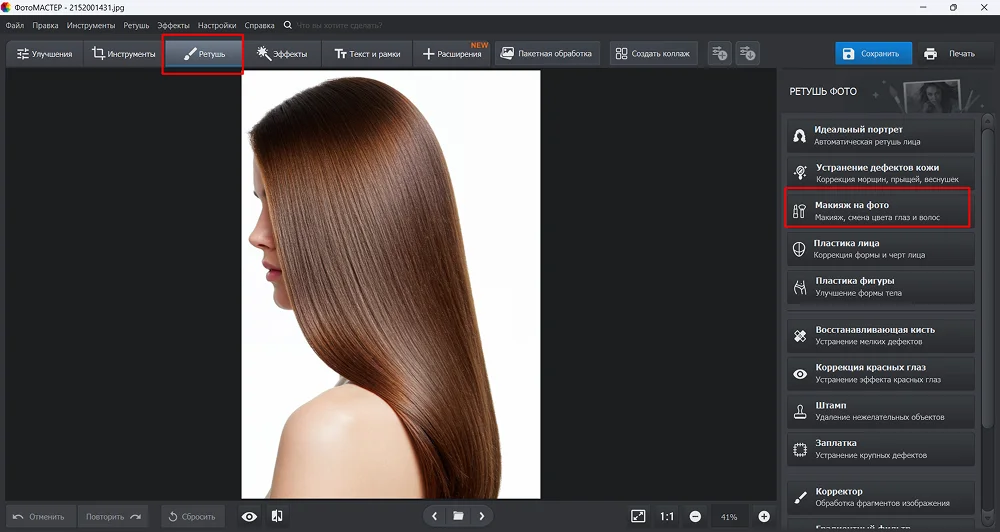Open the Расширения tab
This screenshot has height=532, width=1000.
coord(452,54)
